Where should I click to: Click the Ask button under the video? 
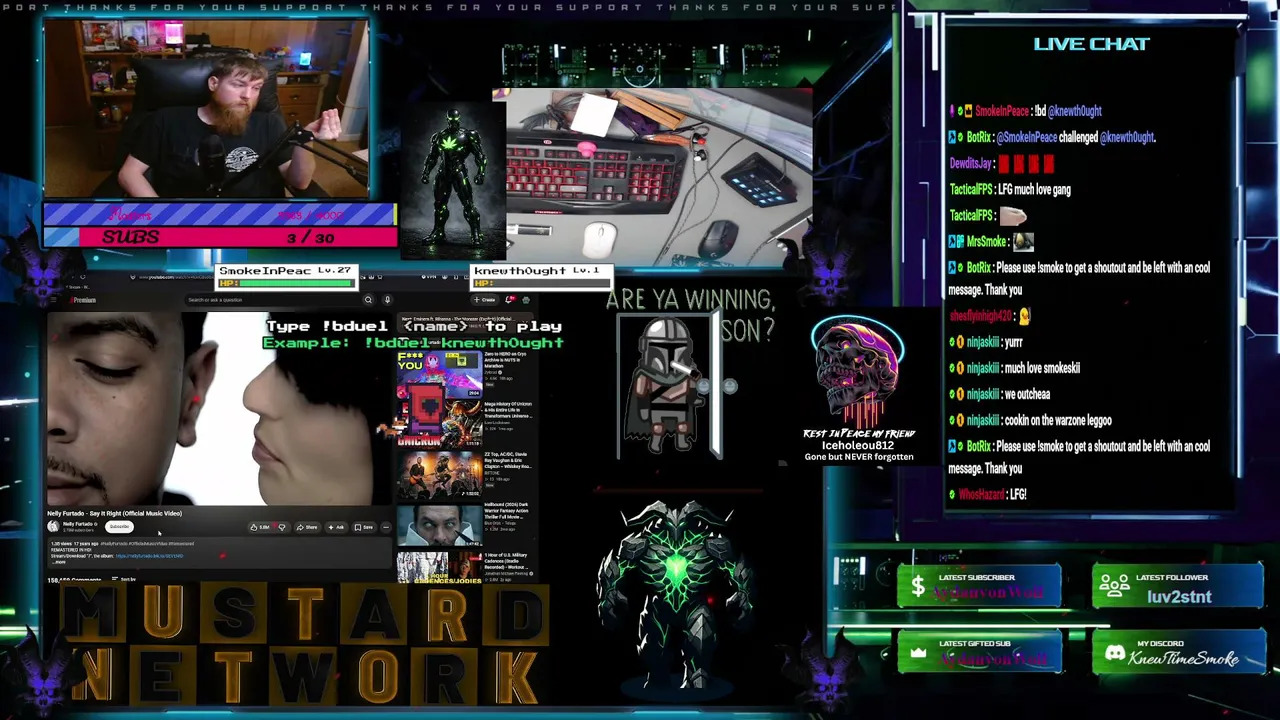336,527
